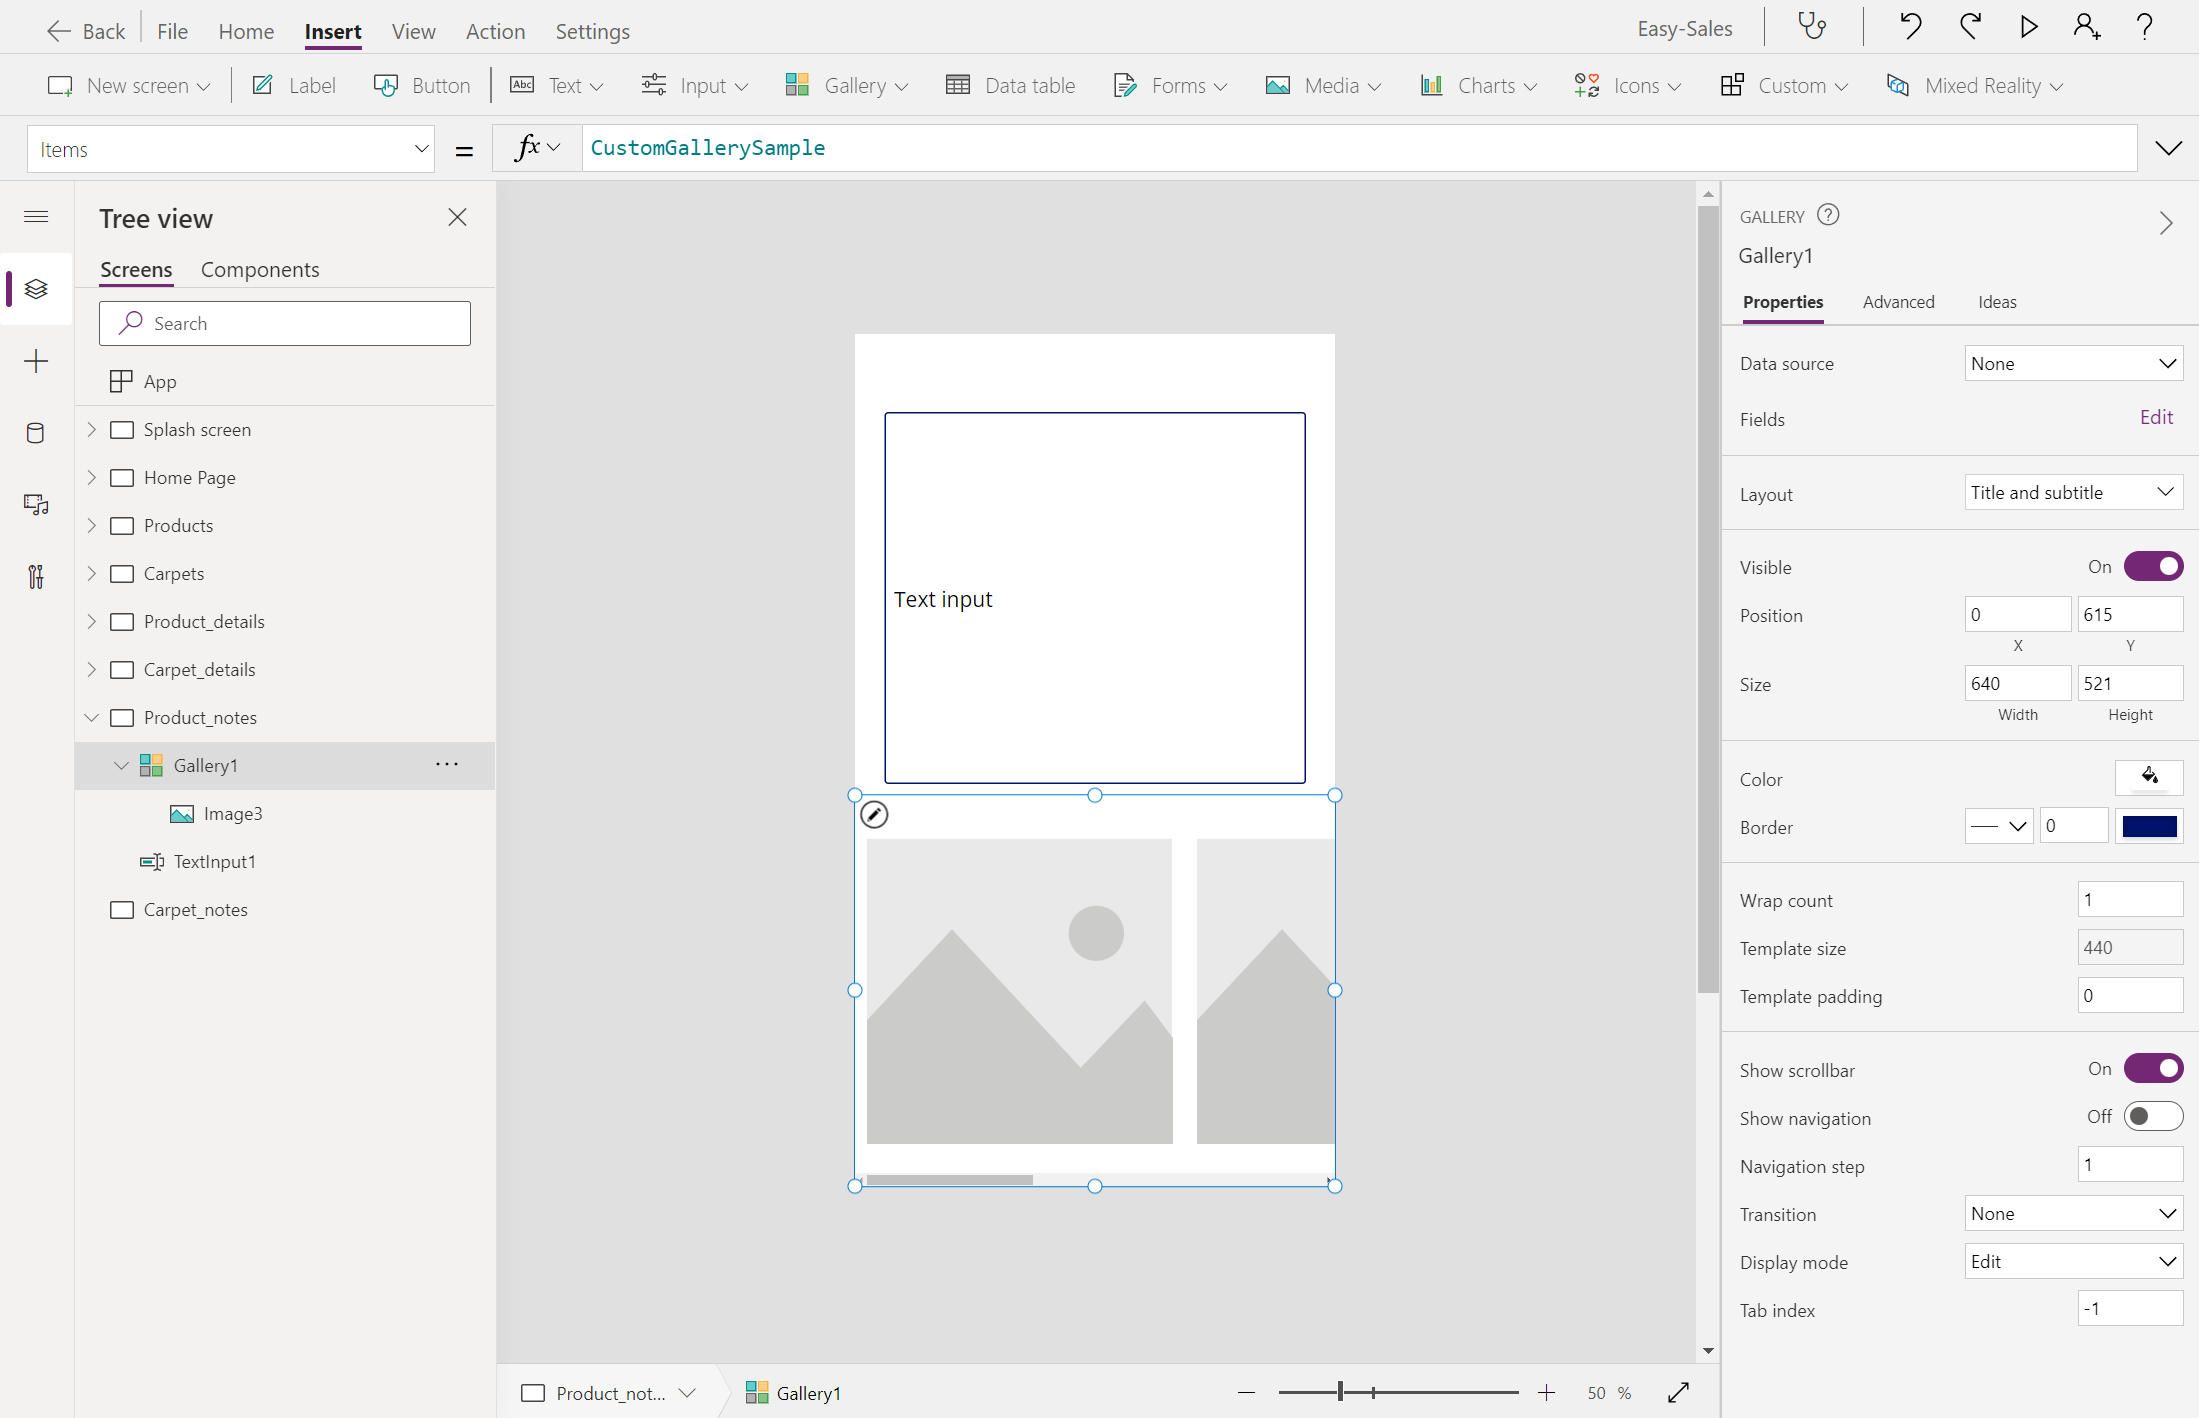Image resolution: width=2199 pixels, height=1418 pixels.
Task: Open the Data sources sidebar icon
Action: 36,433
